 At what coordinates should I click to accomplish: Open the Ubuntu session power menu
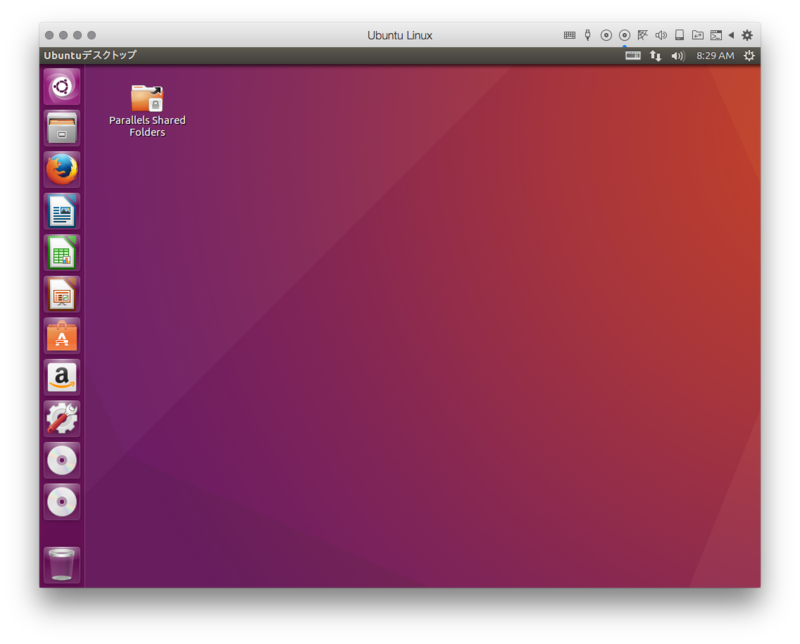(749, 56)
